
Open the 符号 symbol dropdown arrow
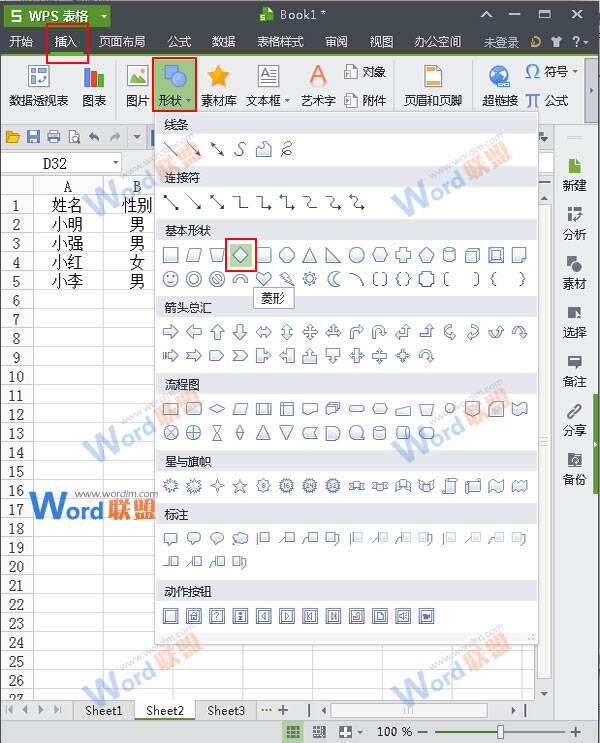(x=575, y=72)
